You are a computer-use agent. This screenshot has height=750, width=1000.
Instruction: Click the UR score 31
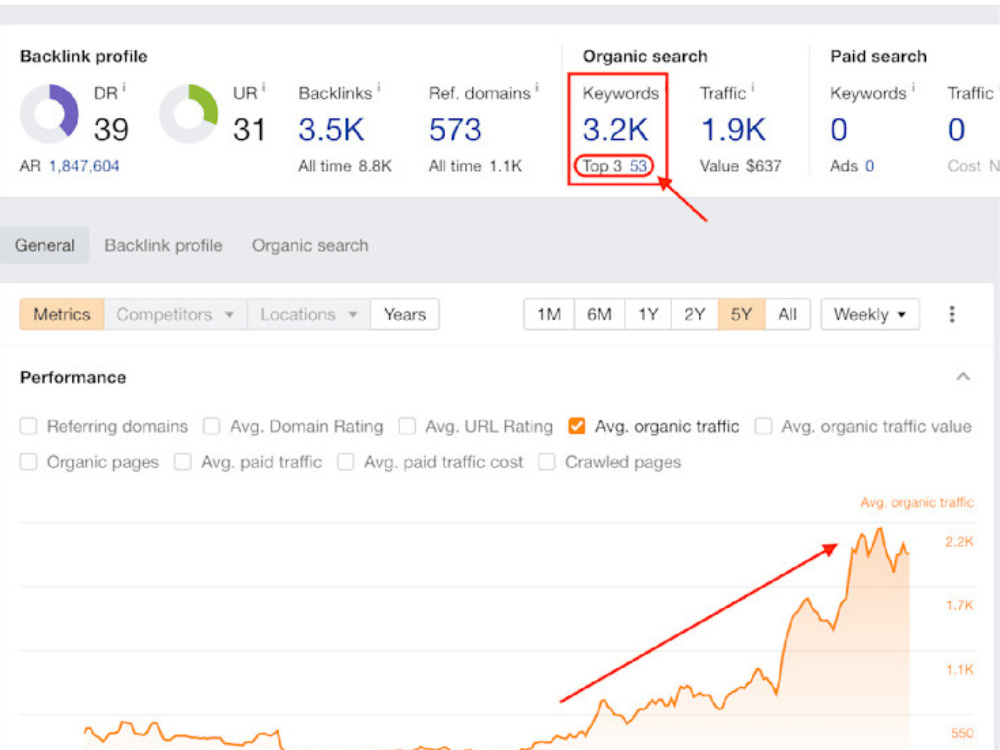click(249, 130)
